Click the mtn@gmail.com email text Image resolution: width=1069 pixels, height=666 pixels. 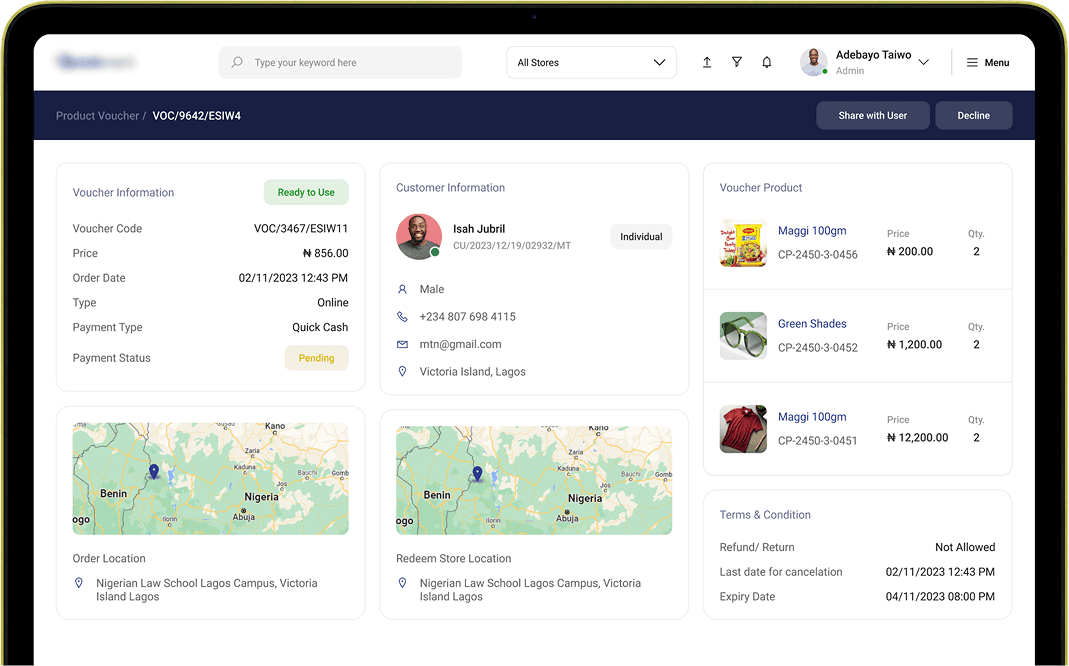tap(460, 344)
